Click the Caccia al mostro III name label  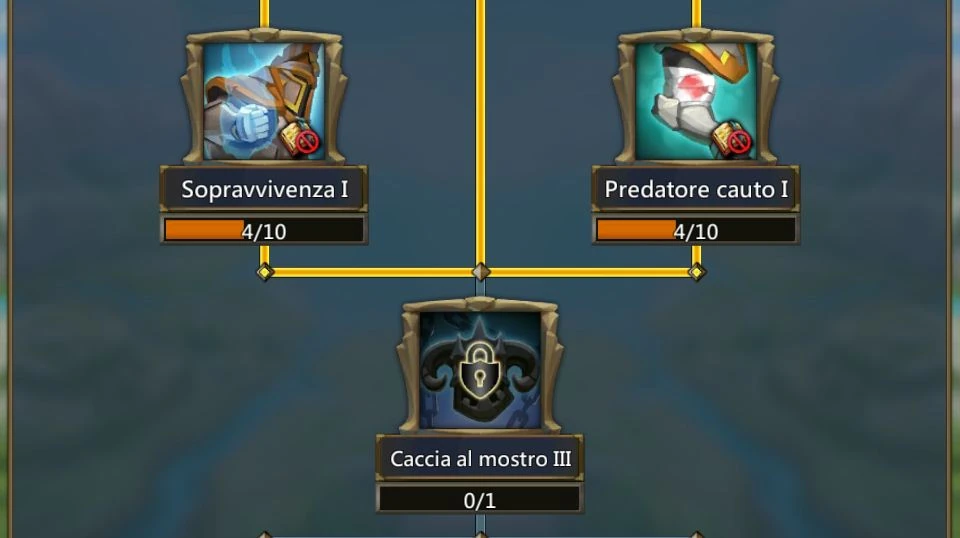[x=481, y=458]
